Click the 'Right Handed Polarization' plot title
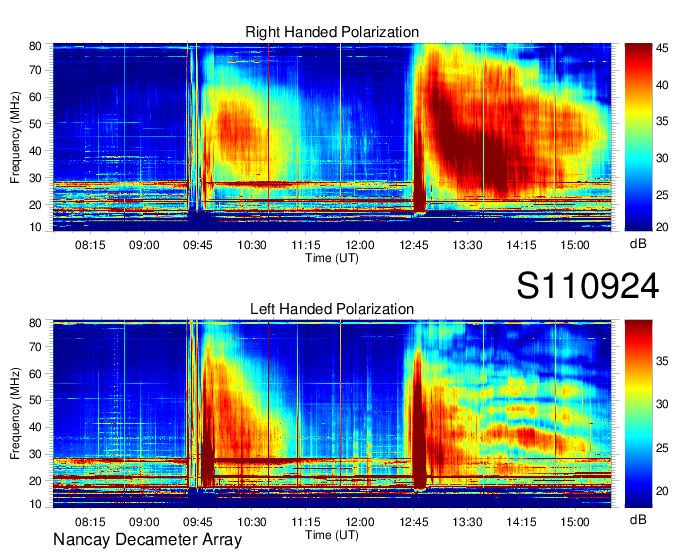Viewport: 680px width, 552px height. point(332,32)
